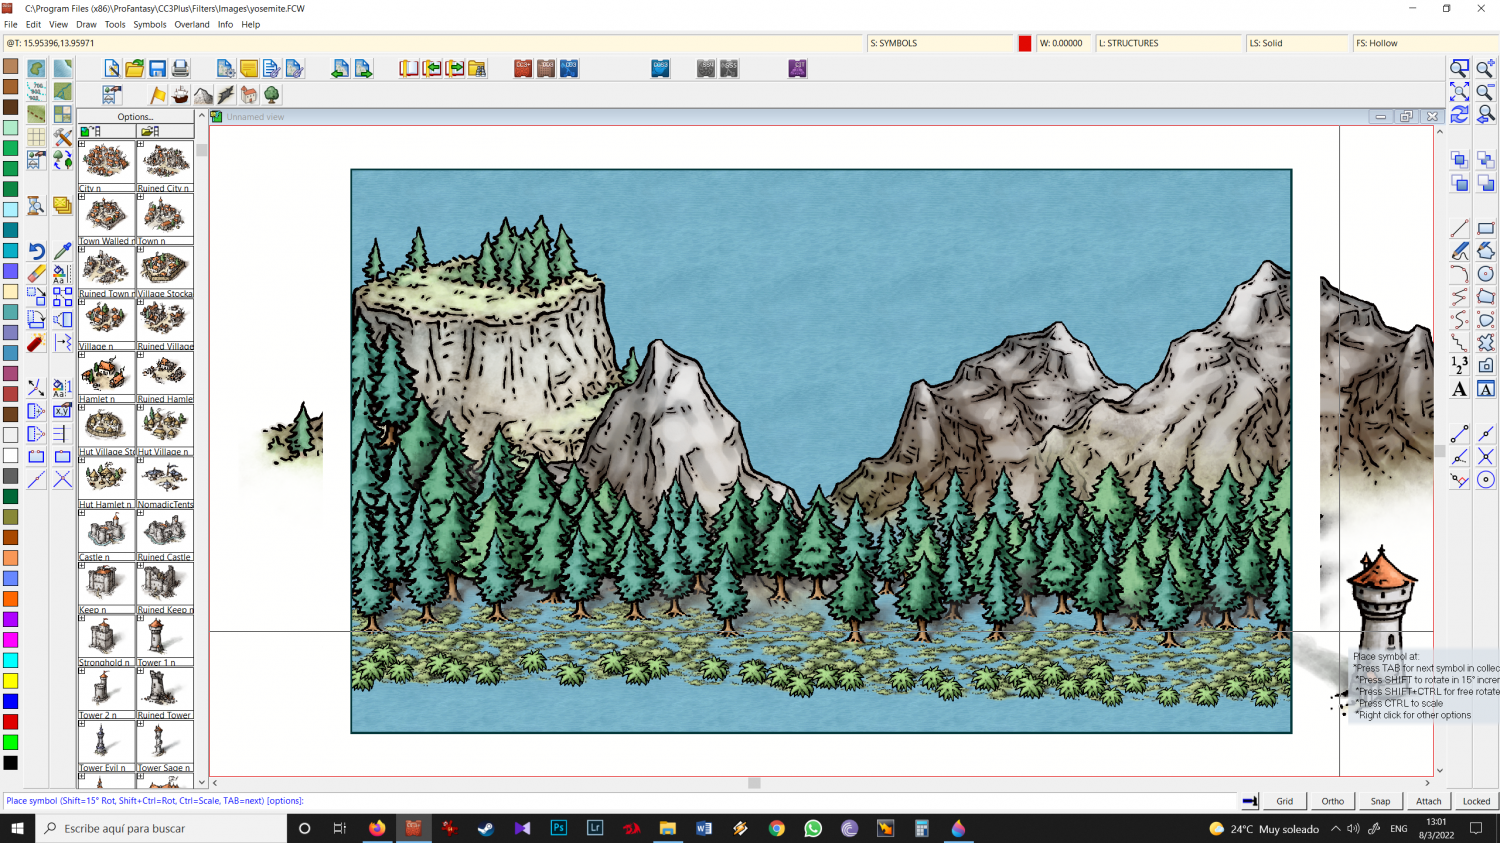Expand the City n symbol collection
The image size is (1500, 843).
[82, 144]
